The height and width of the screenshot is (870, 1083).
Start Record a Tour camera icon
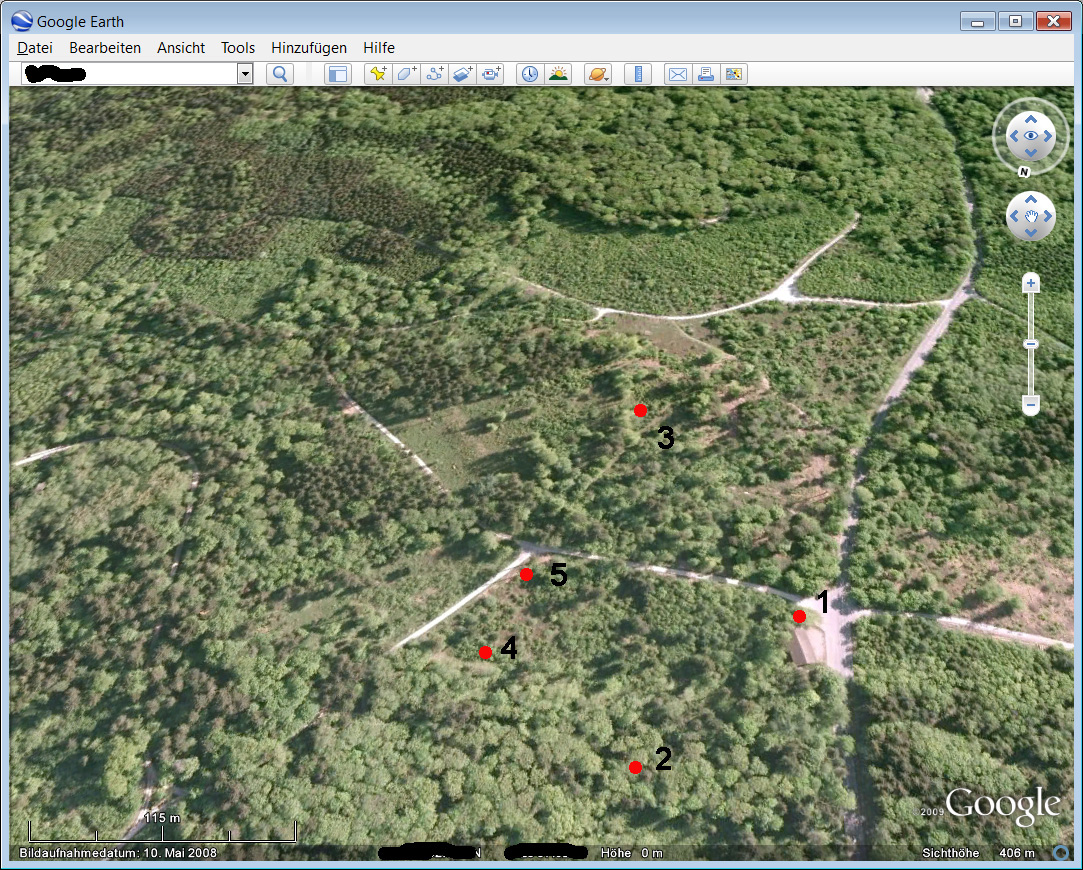click(491, 74)
